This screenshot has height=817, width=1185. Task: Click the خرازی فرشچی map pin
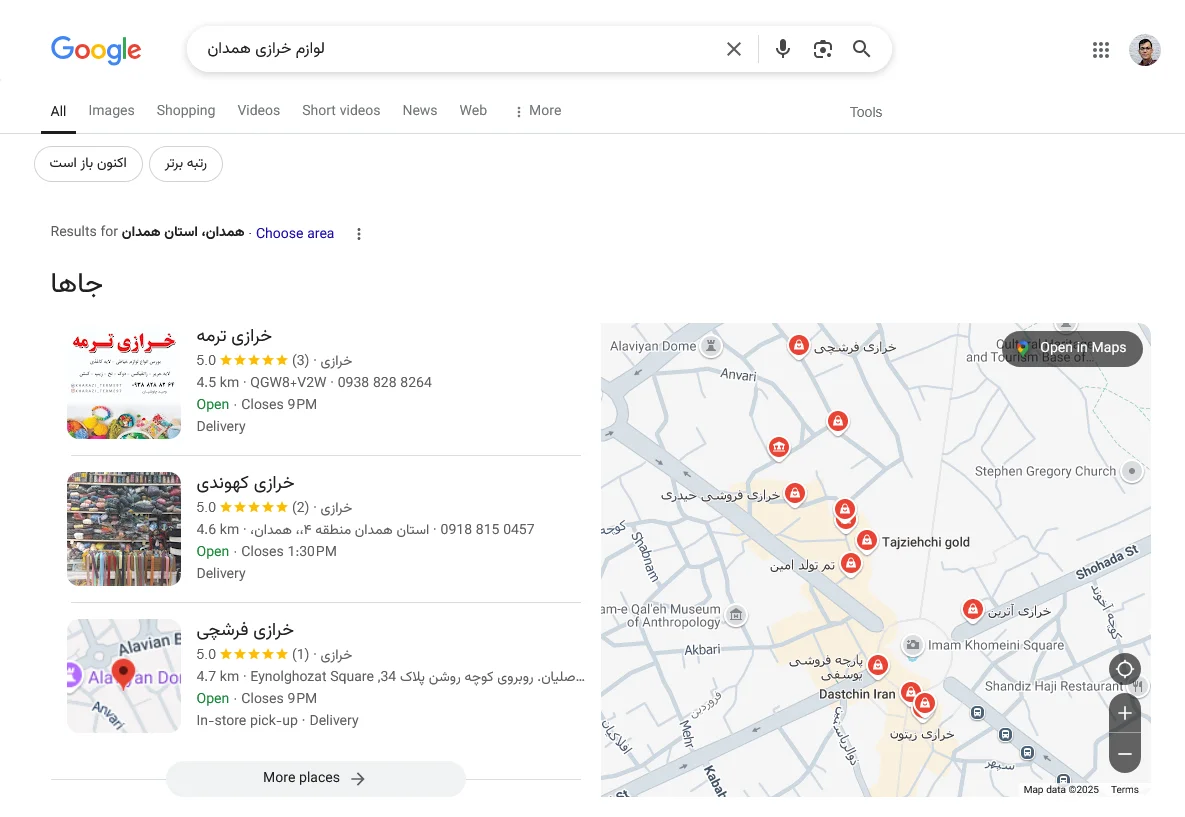(x=798, y=345)
